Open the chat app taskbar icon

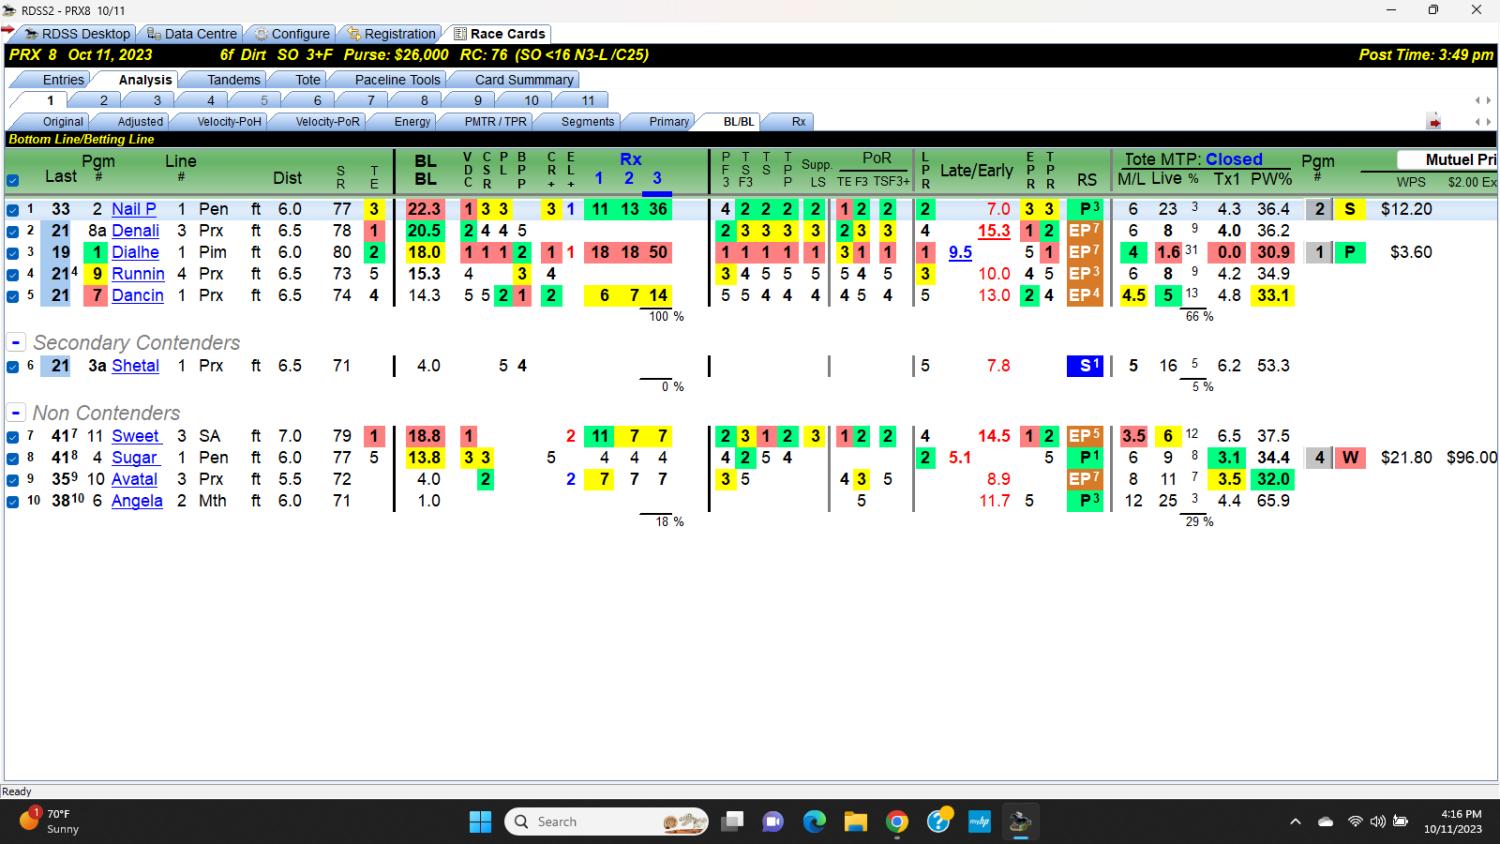(x=773, y=822)
